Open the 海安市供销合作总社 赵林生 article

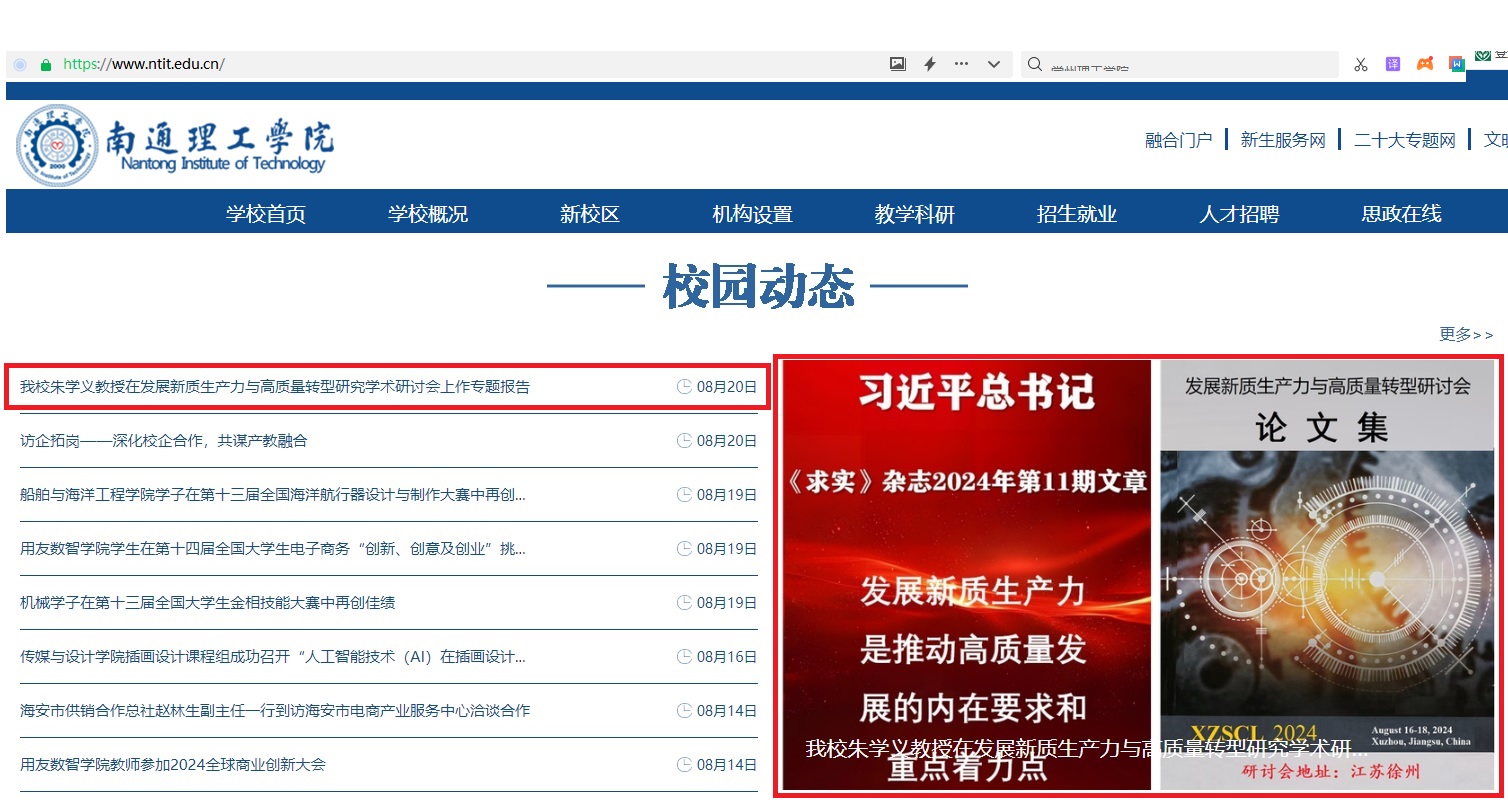[x=275, y=711]
